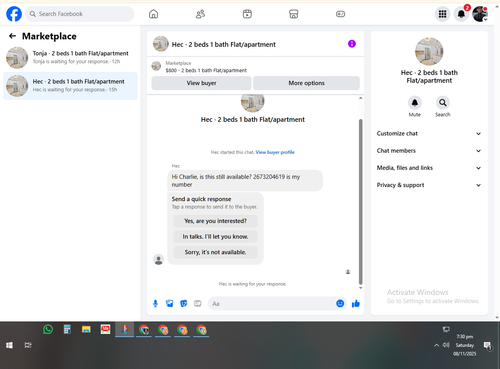Search in conversation magnifier icon

[442, 103]
